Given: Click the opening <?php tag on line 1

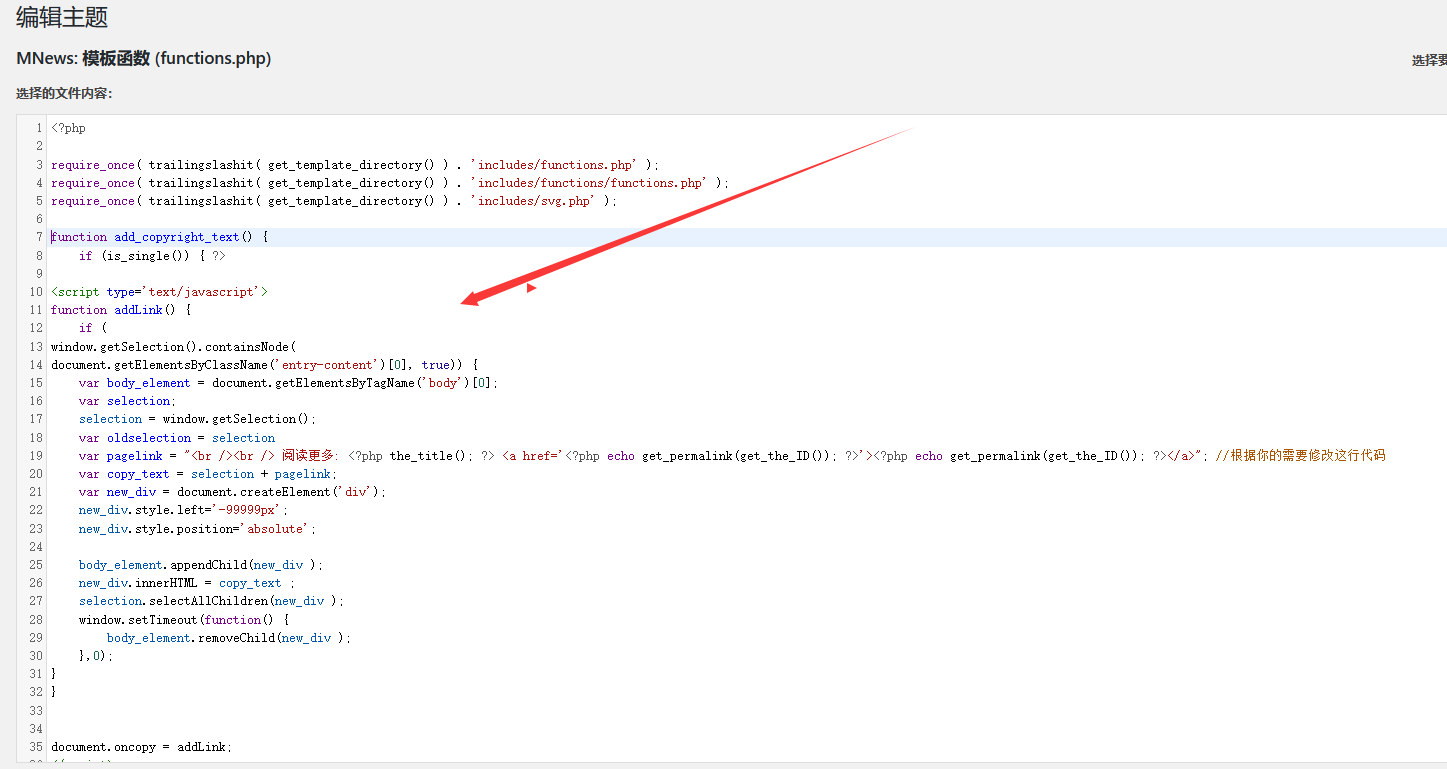Looking at the screenshot, I should [68, 128].
